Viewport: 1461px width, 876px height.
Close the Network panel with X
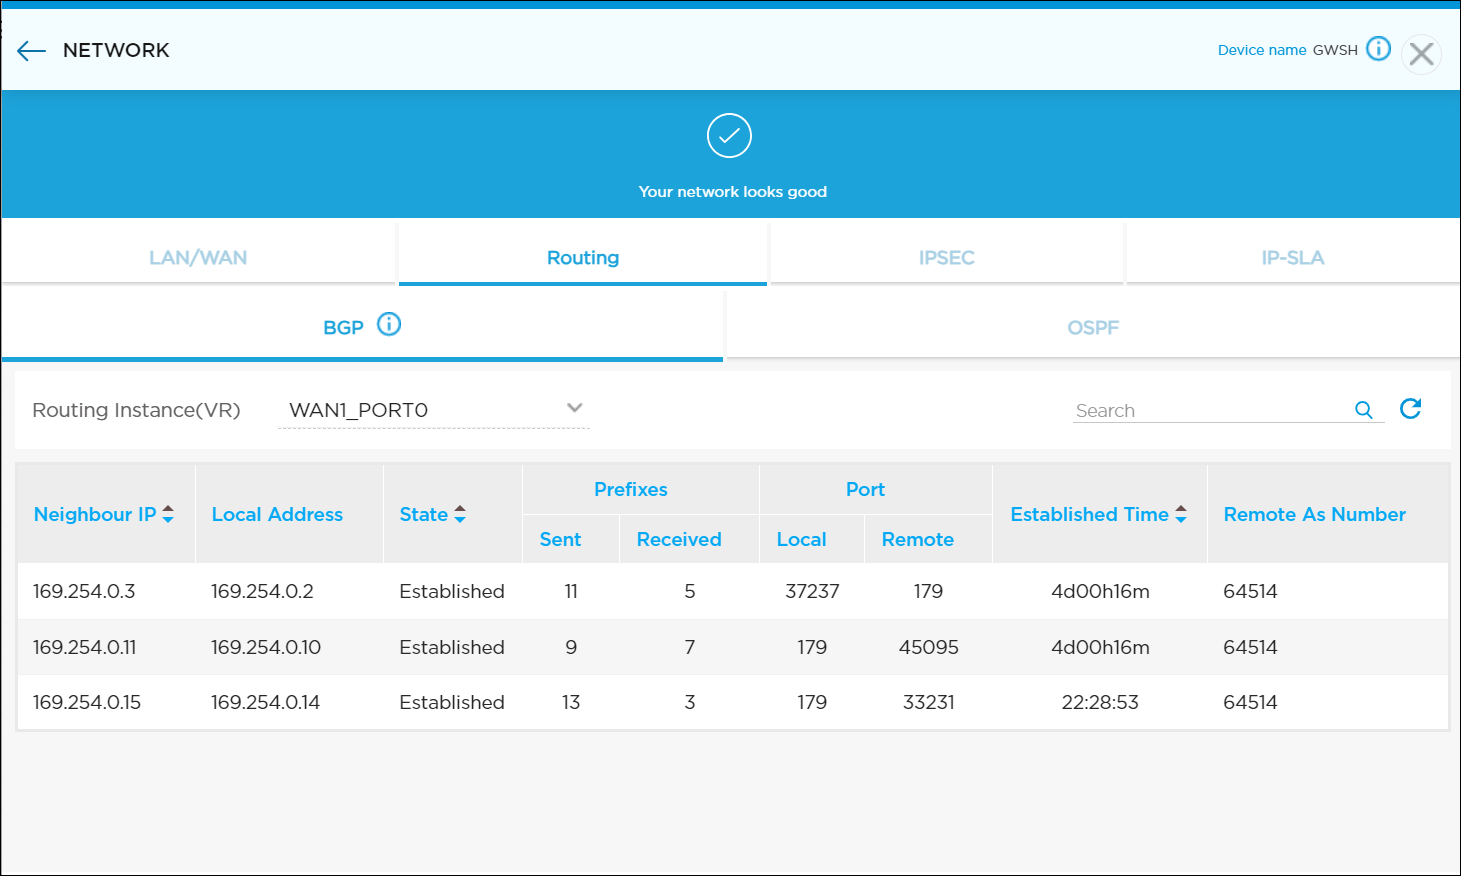[1421, 54]
